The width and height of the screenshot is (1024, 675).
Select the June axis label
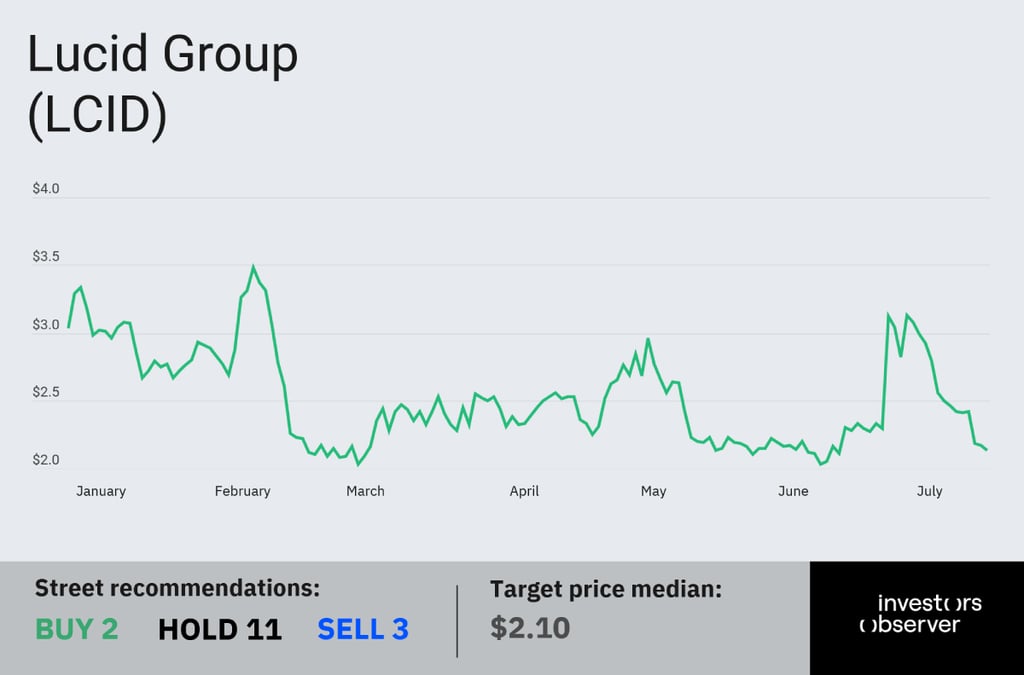(x=793, y=491)
